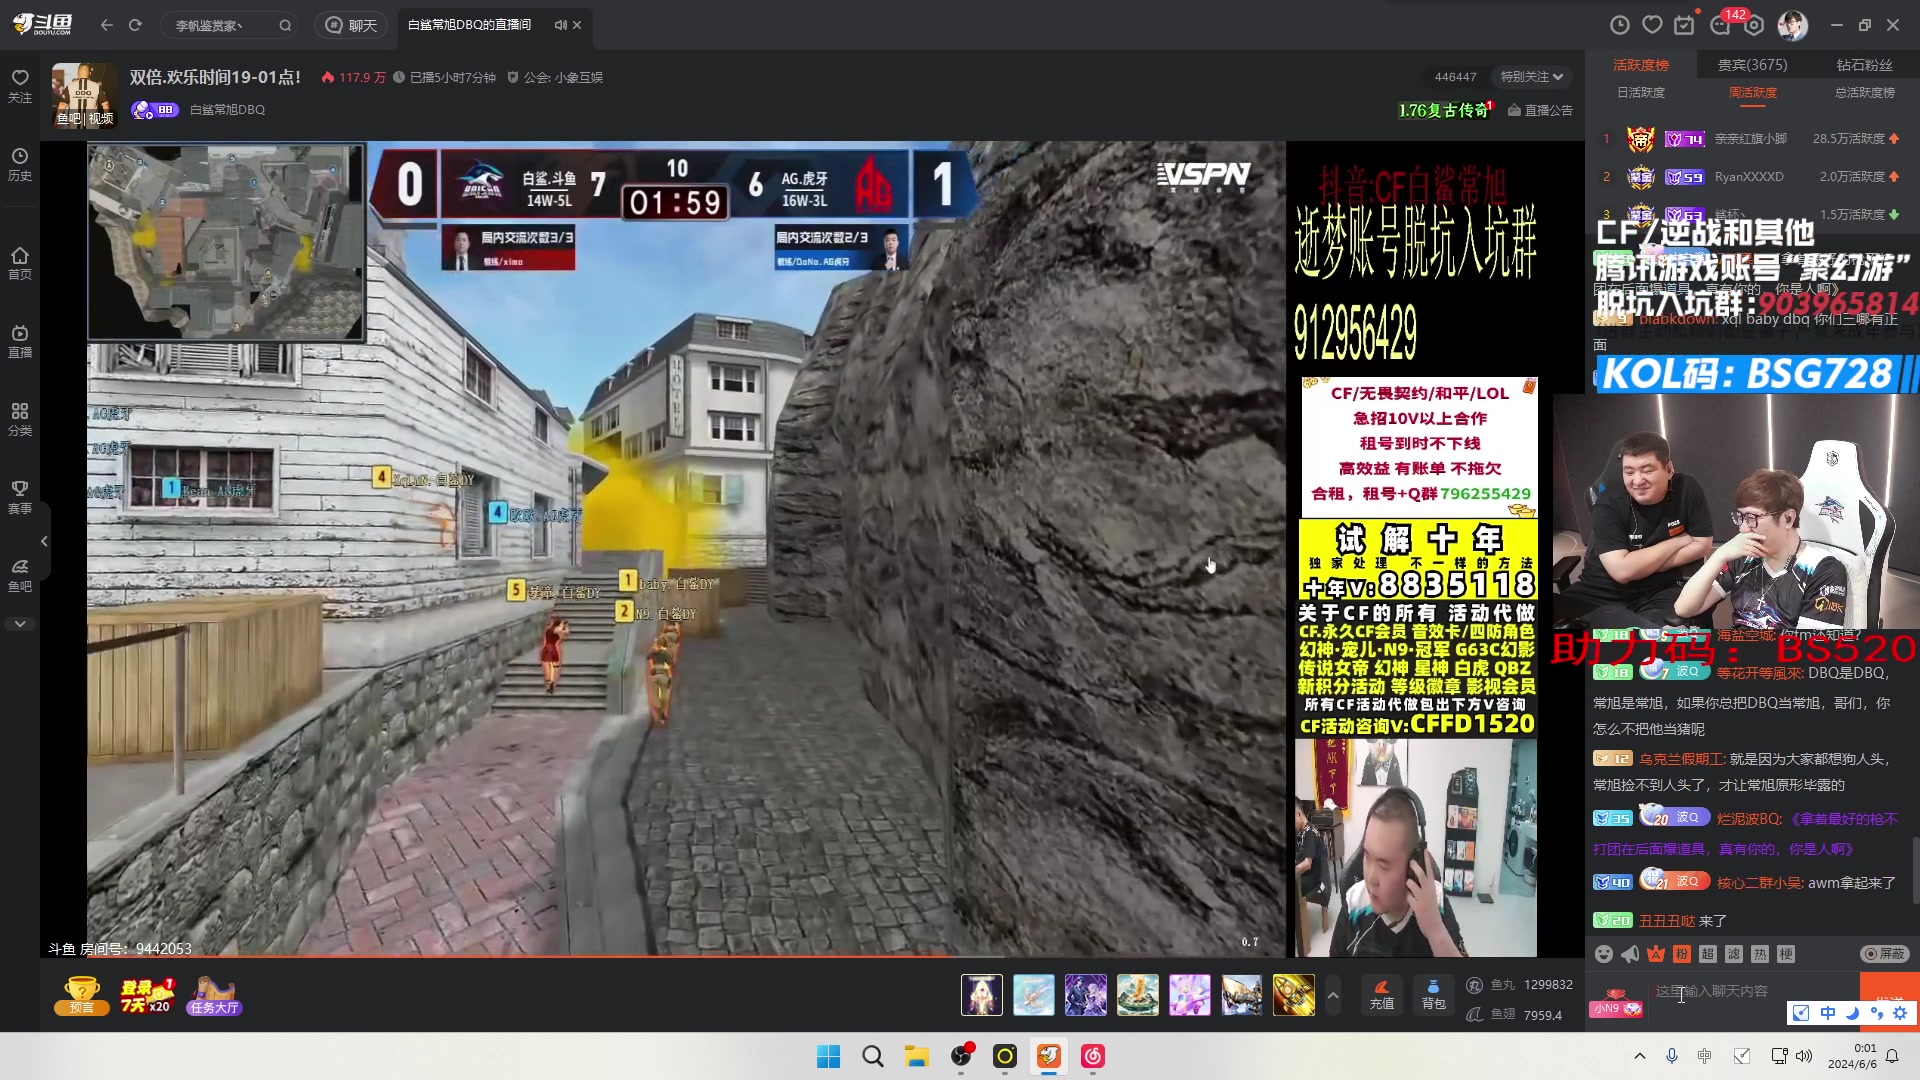Toggle the punctuation mode on the IME bar
1920x1080 pixels.
pos(1876,1013)
